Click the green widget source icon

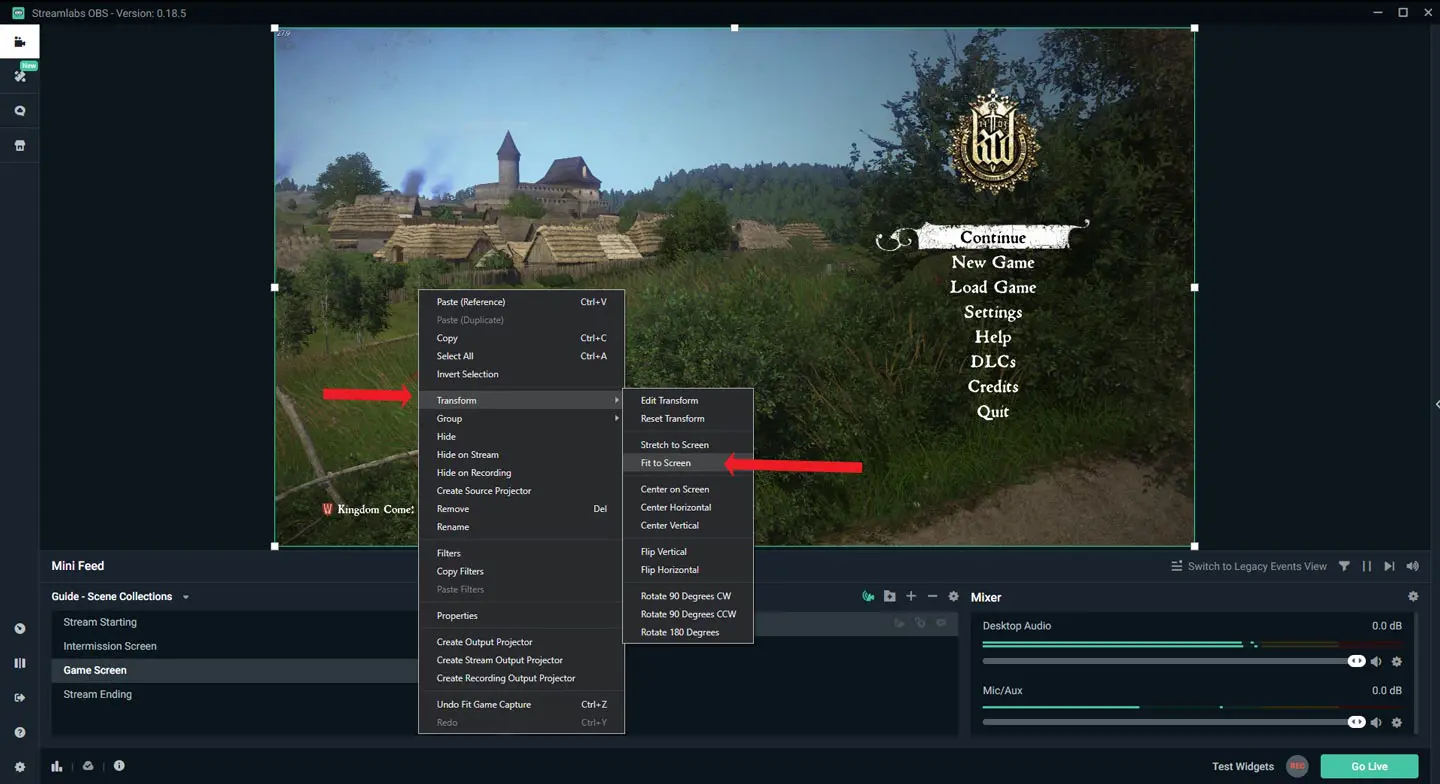868,596
